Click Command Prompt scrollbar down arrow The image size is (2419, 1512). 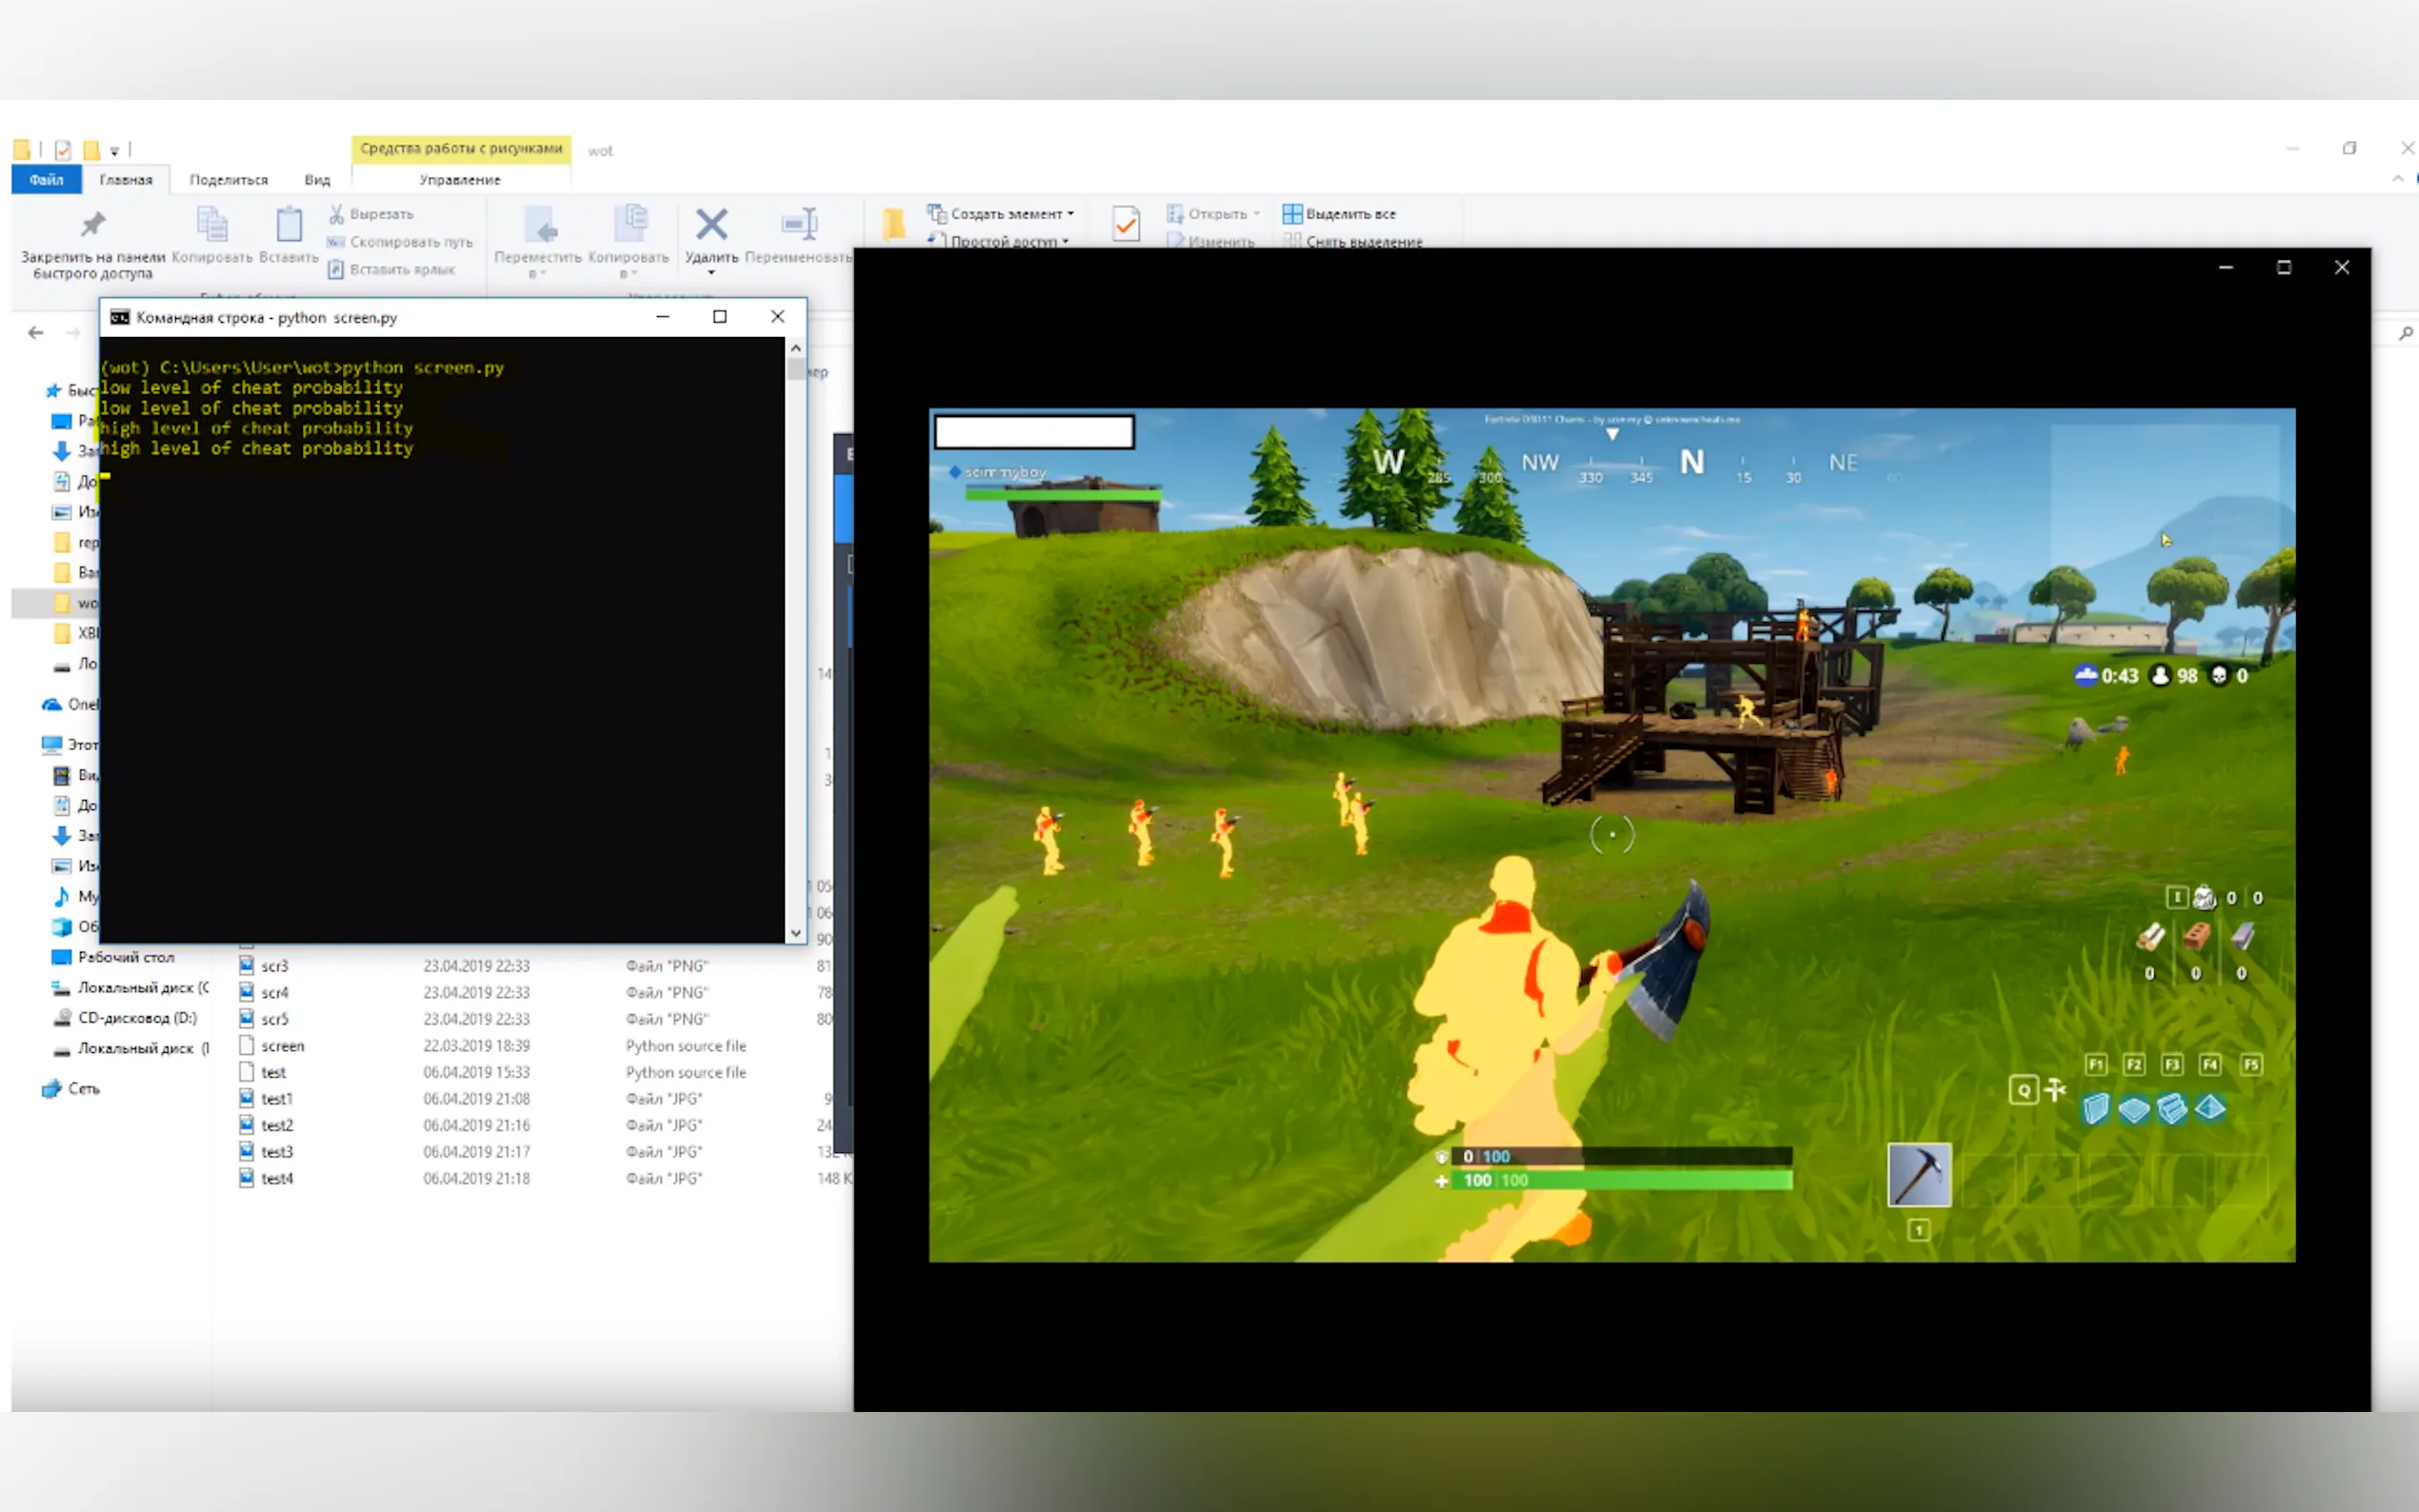click(x=796, y=932)
